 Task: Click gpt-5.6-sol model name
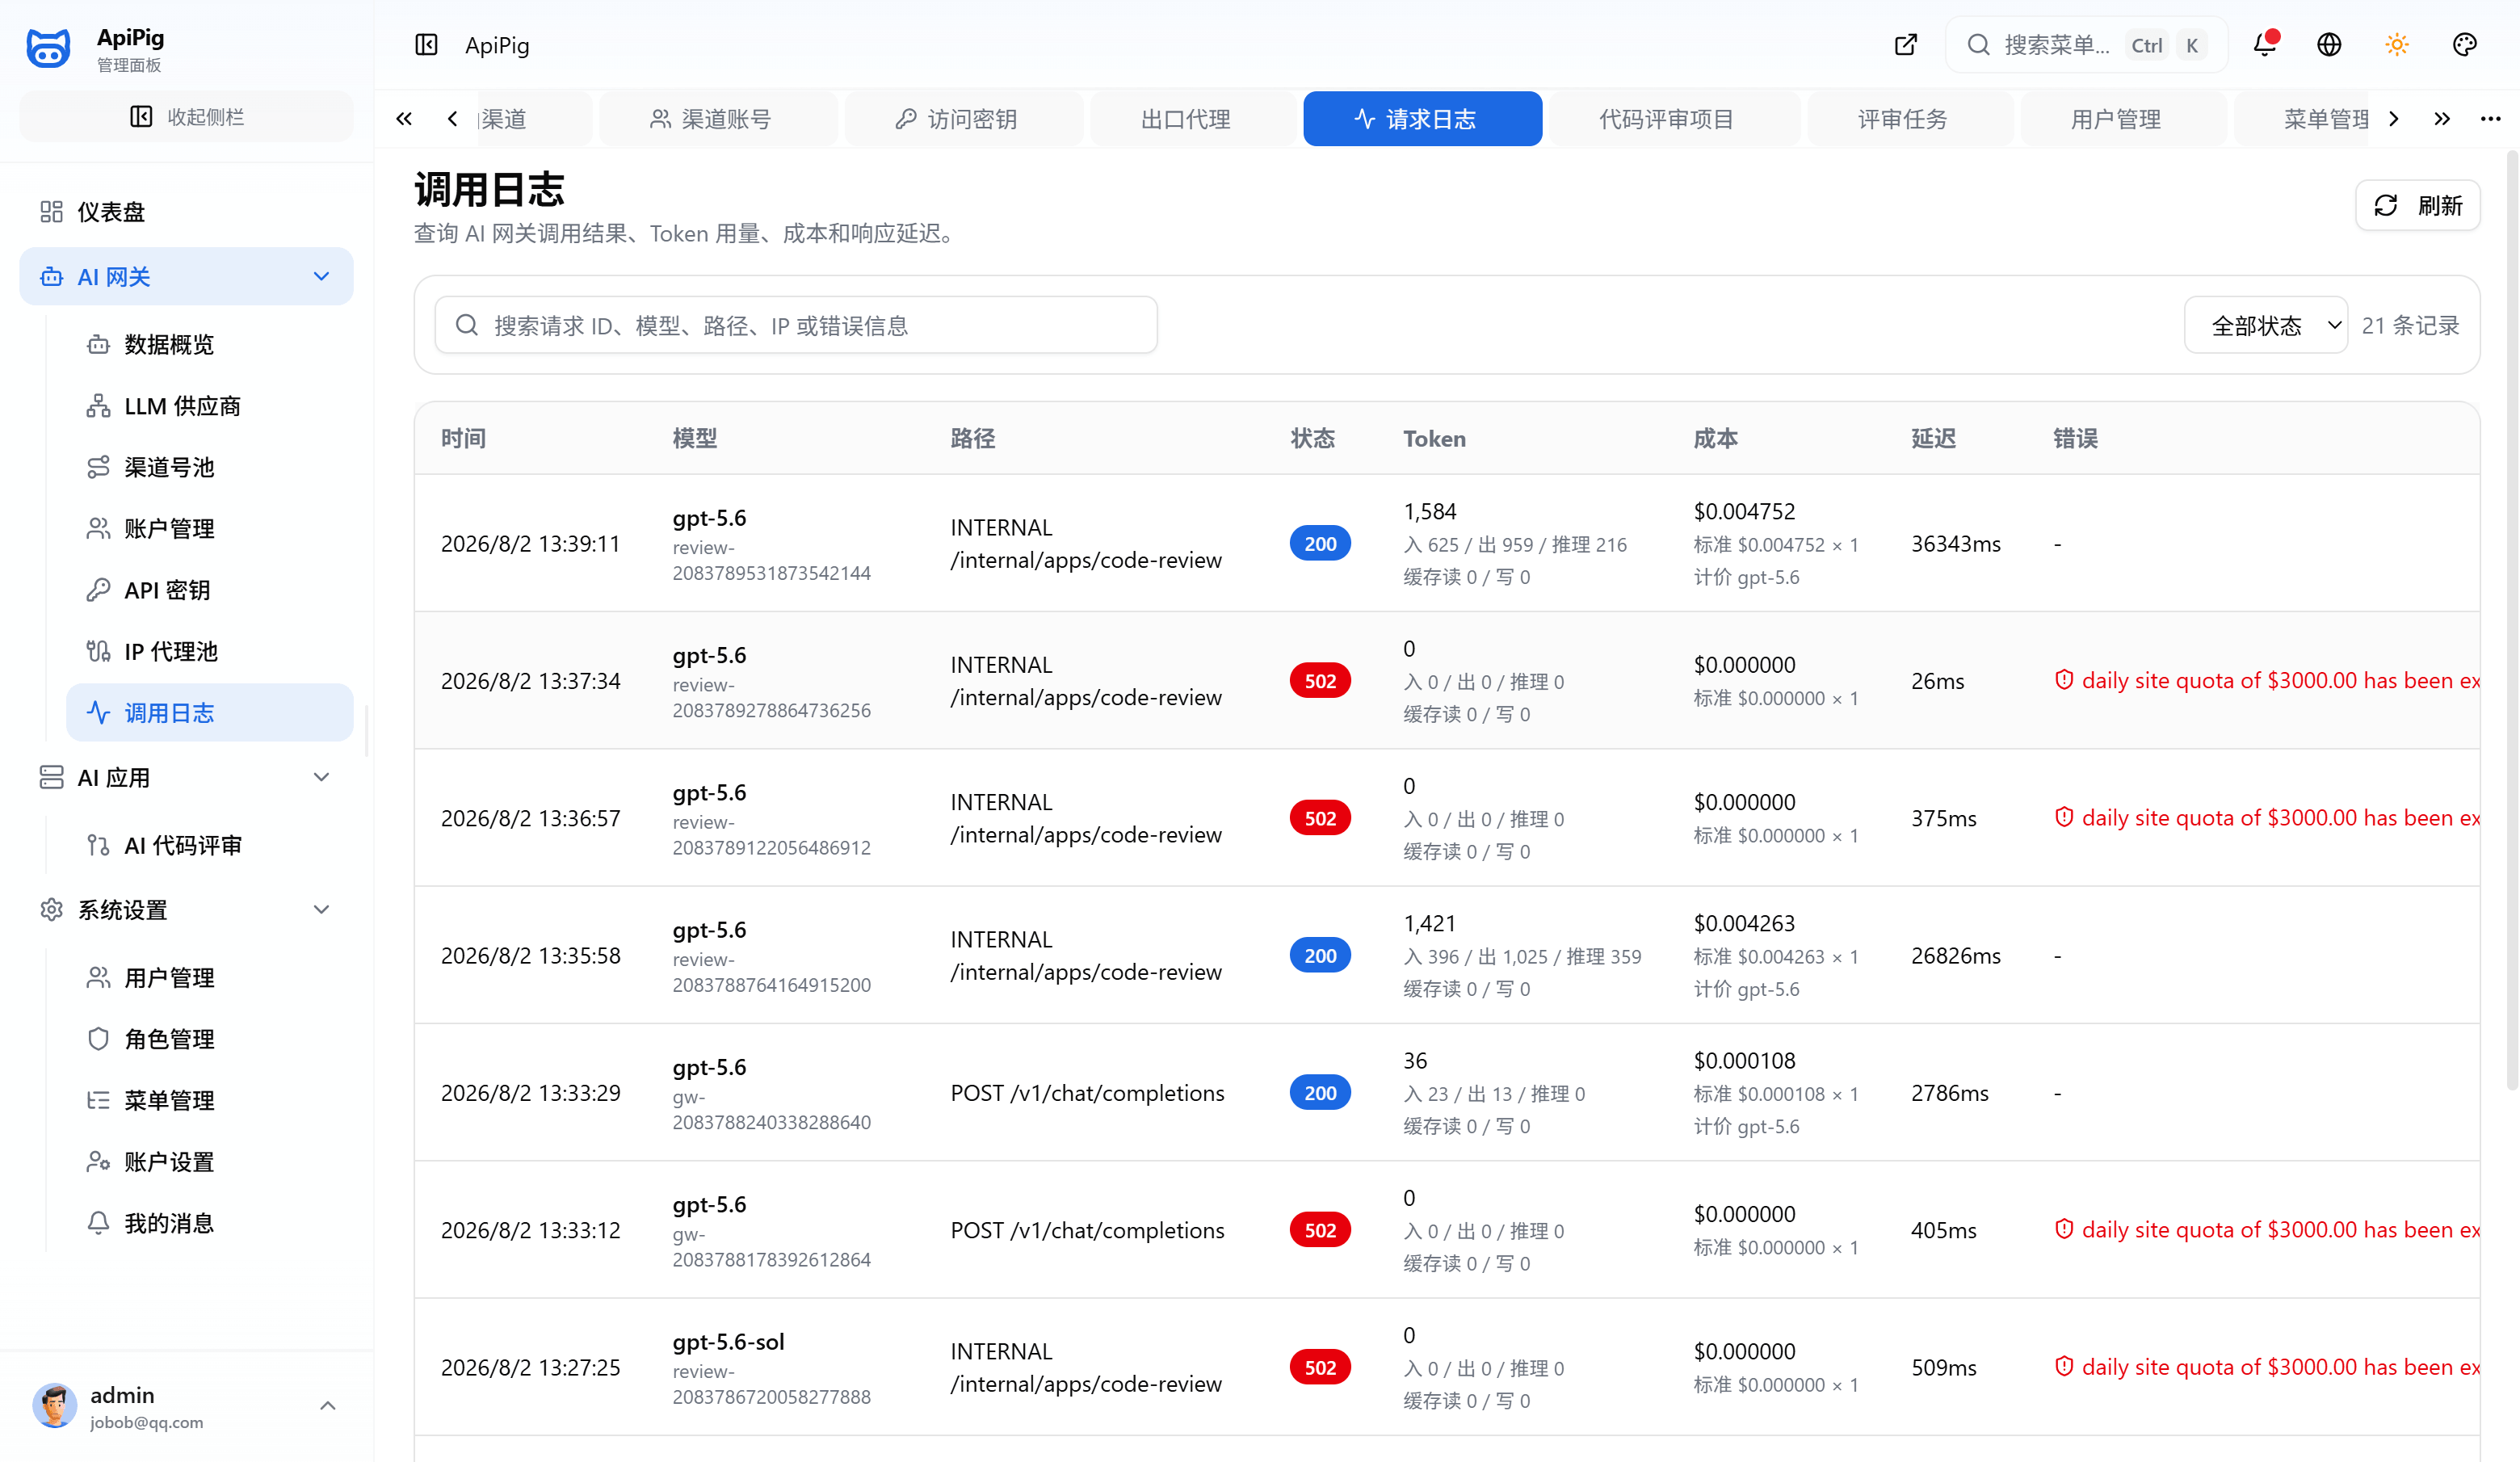tap(728, 1342)
